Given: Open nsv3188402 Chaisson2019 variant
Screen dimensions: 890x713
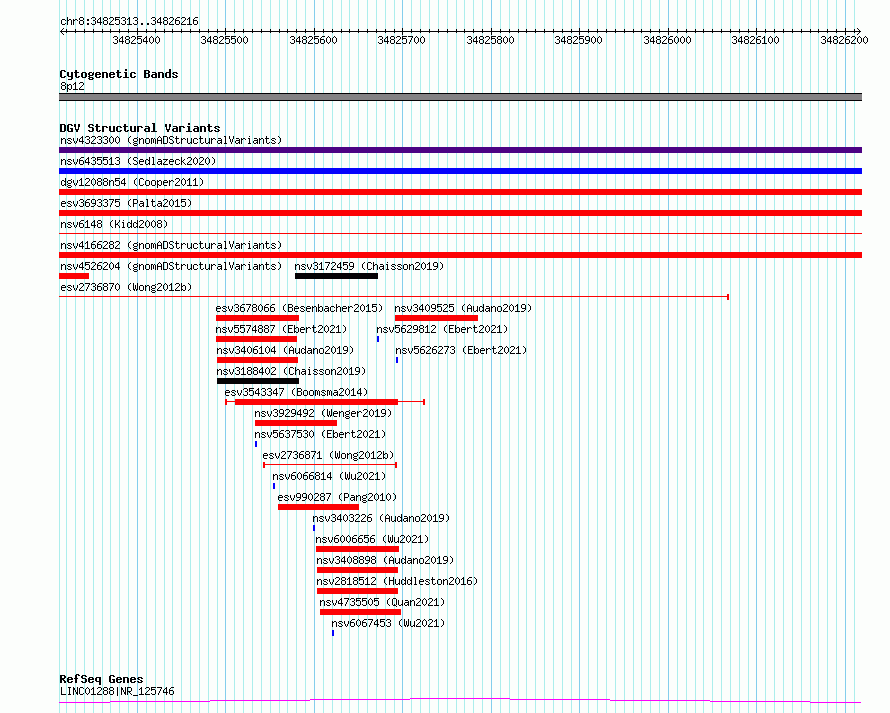Looking at the screenshot, I should (x=291, y=371).
